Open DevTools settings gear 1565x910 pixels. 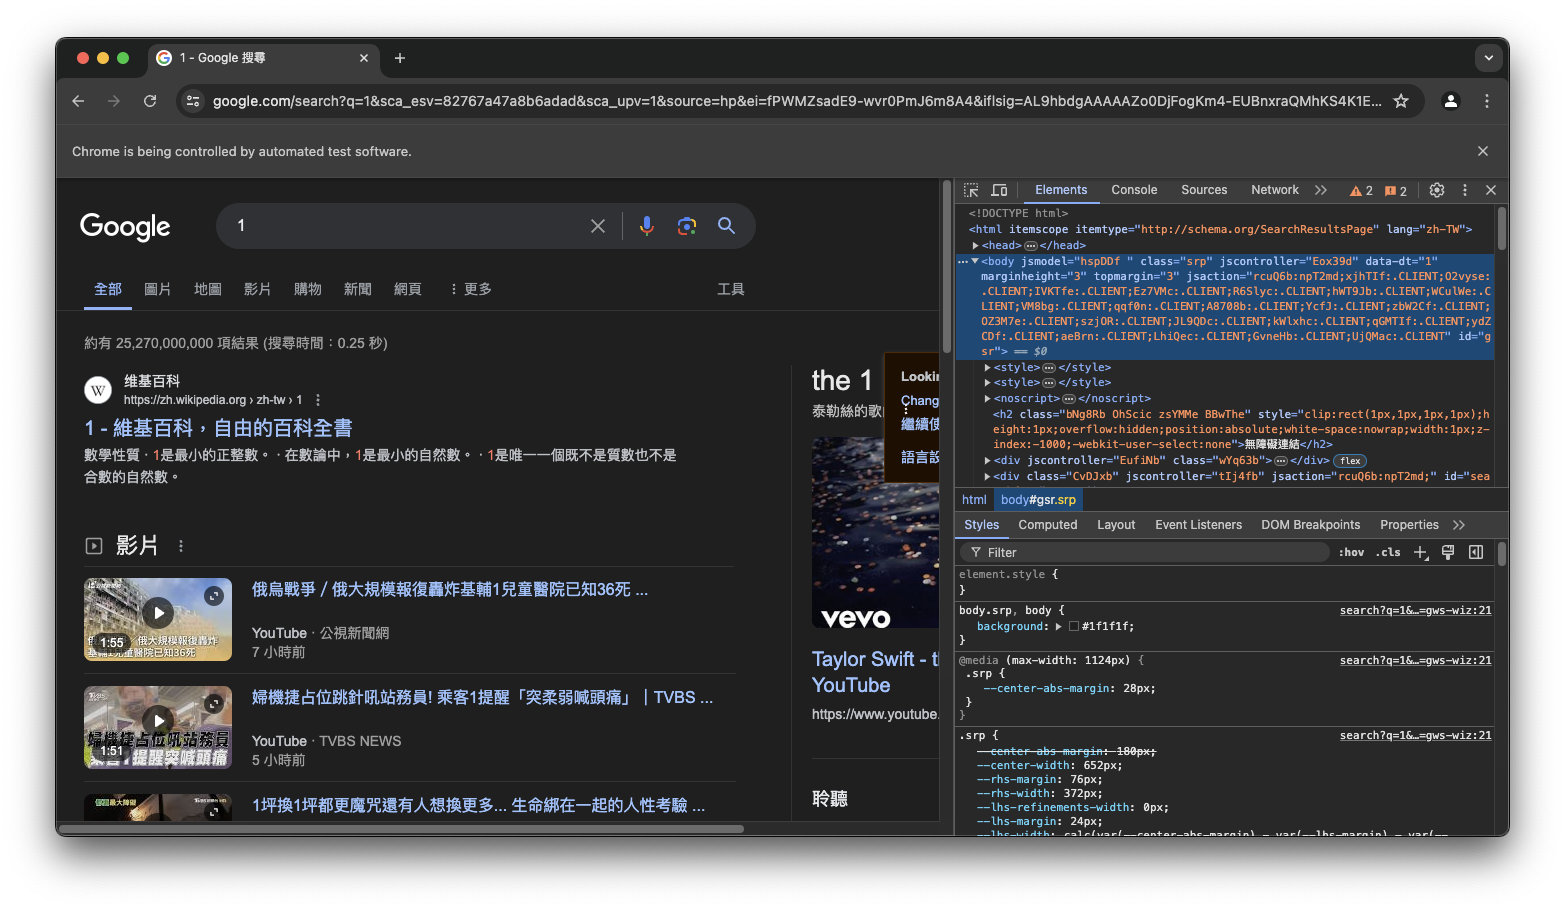1437,190
